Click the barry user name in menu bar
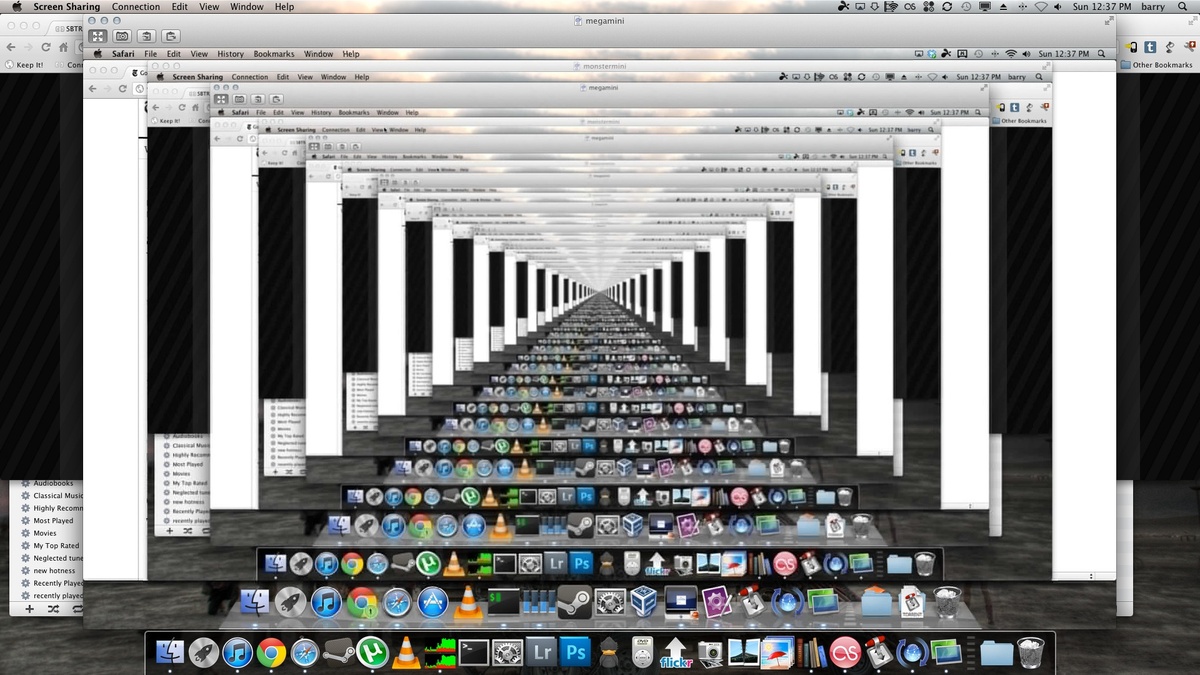 pos(1153,7)
